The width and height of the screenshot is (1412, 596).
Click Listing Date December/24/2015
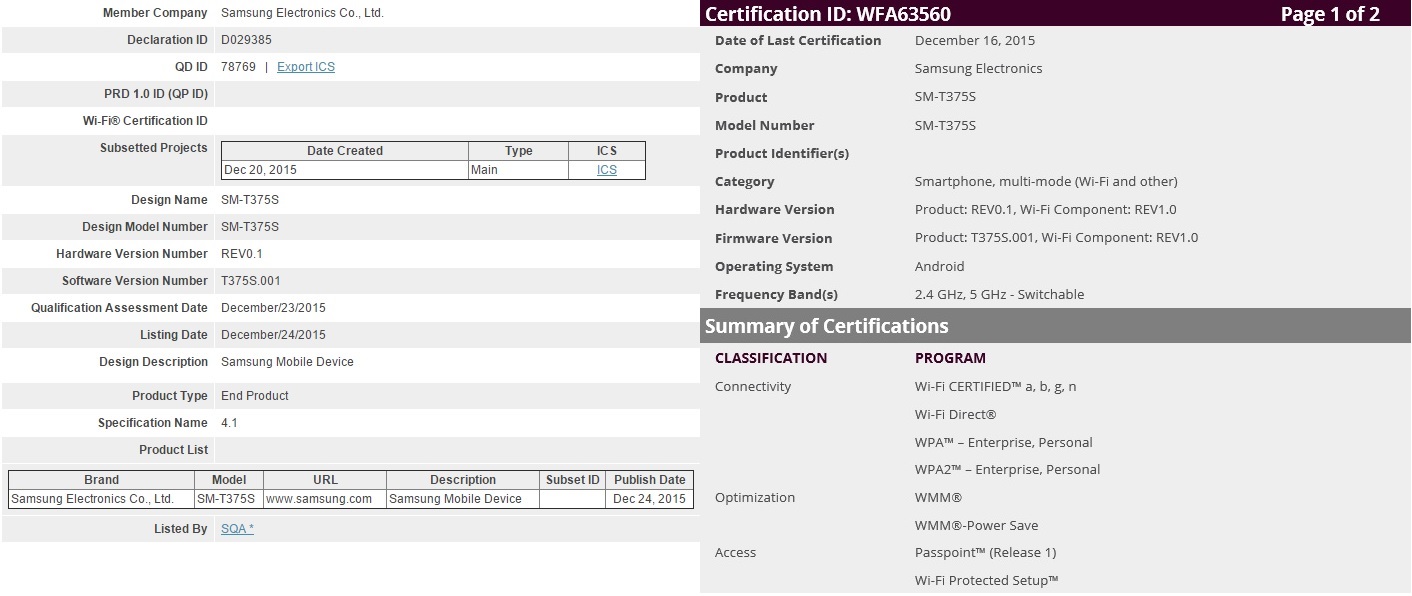[273, 335]
